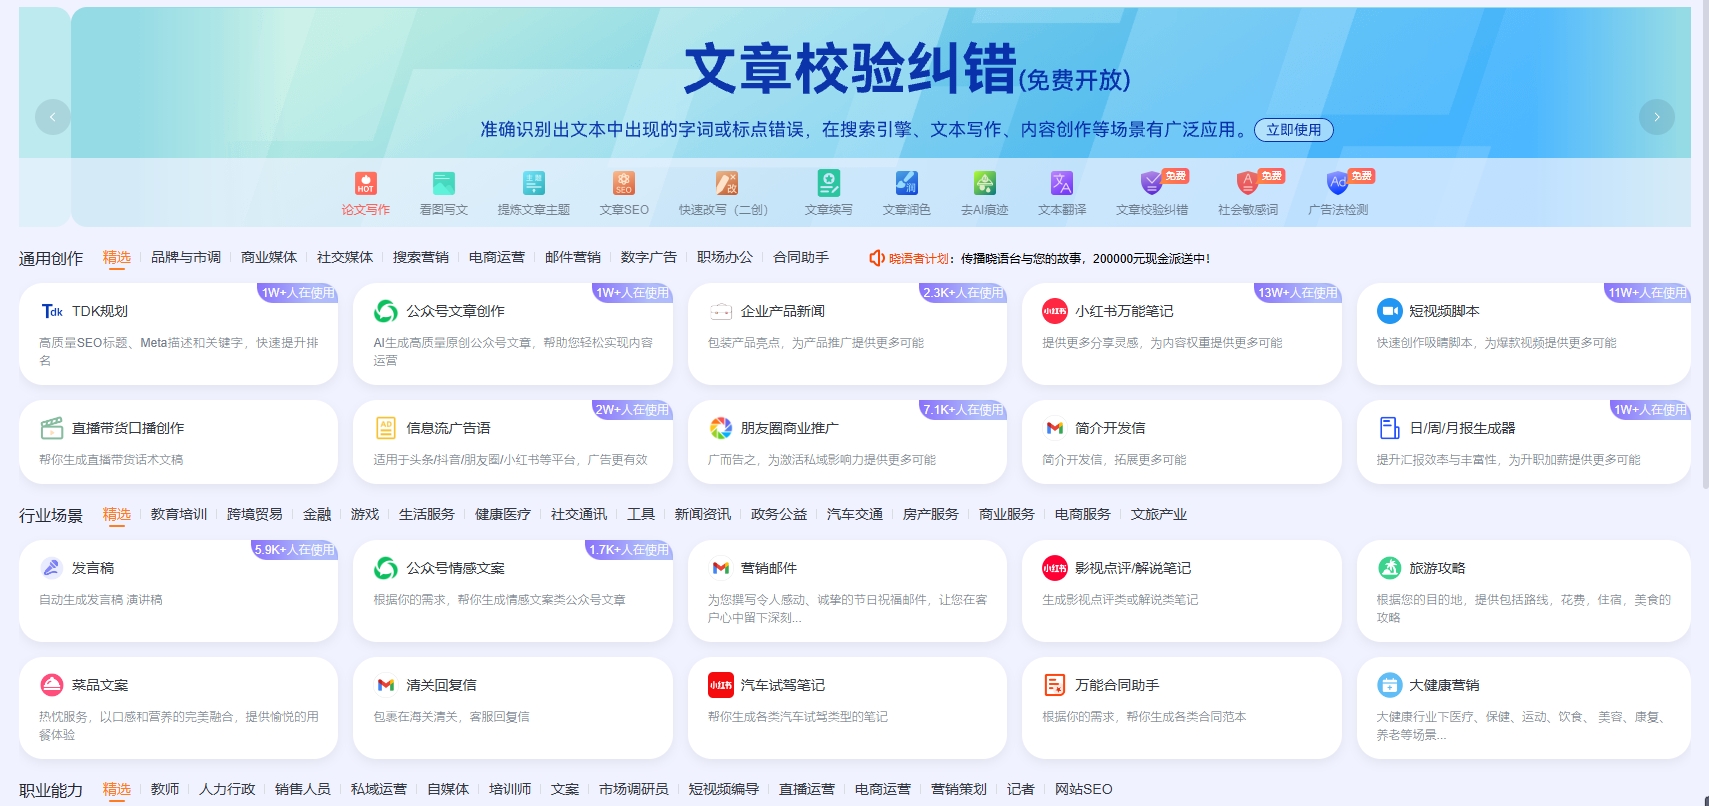Go to the previous banner slide

pyautogui.click(x=53, y=117)
